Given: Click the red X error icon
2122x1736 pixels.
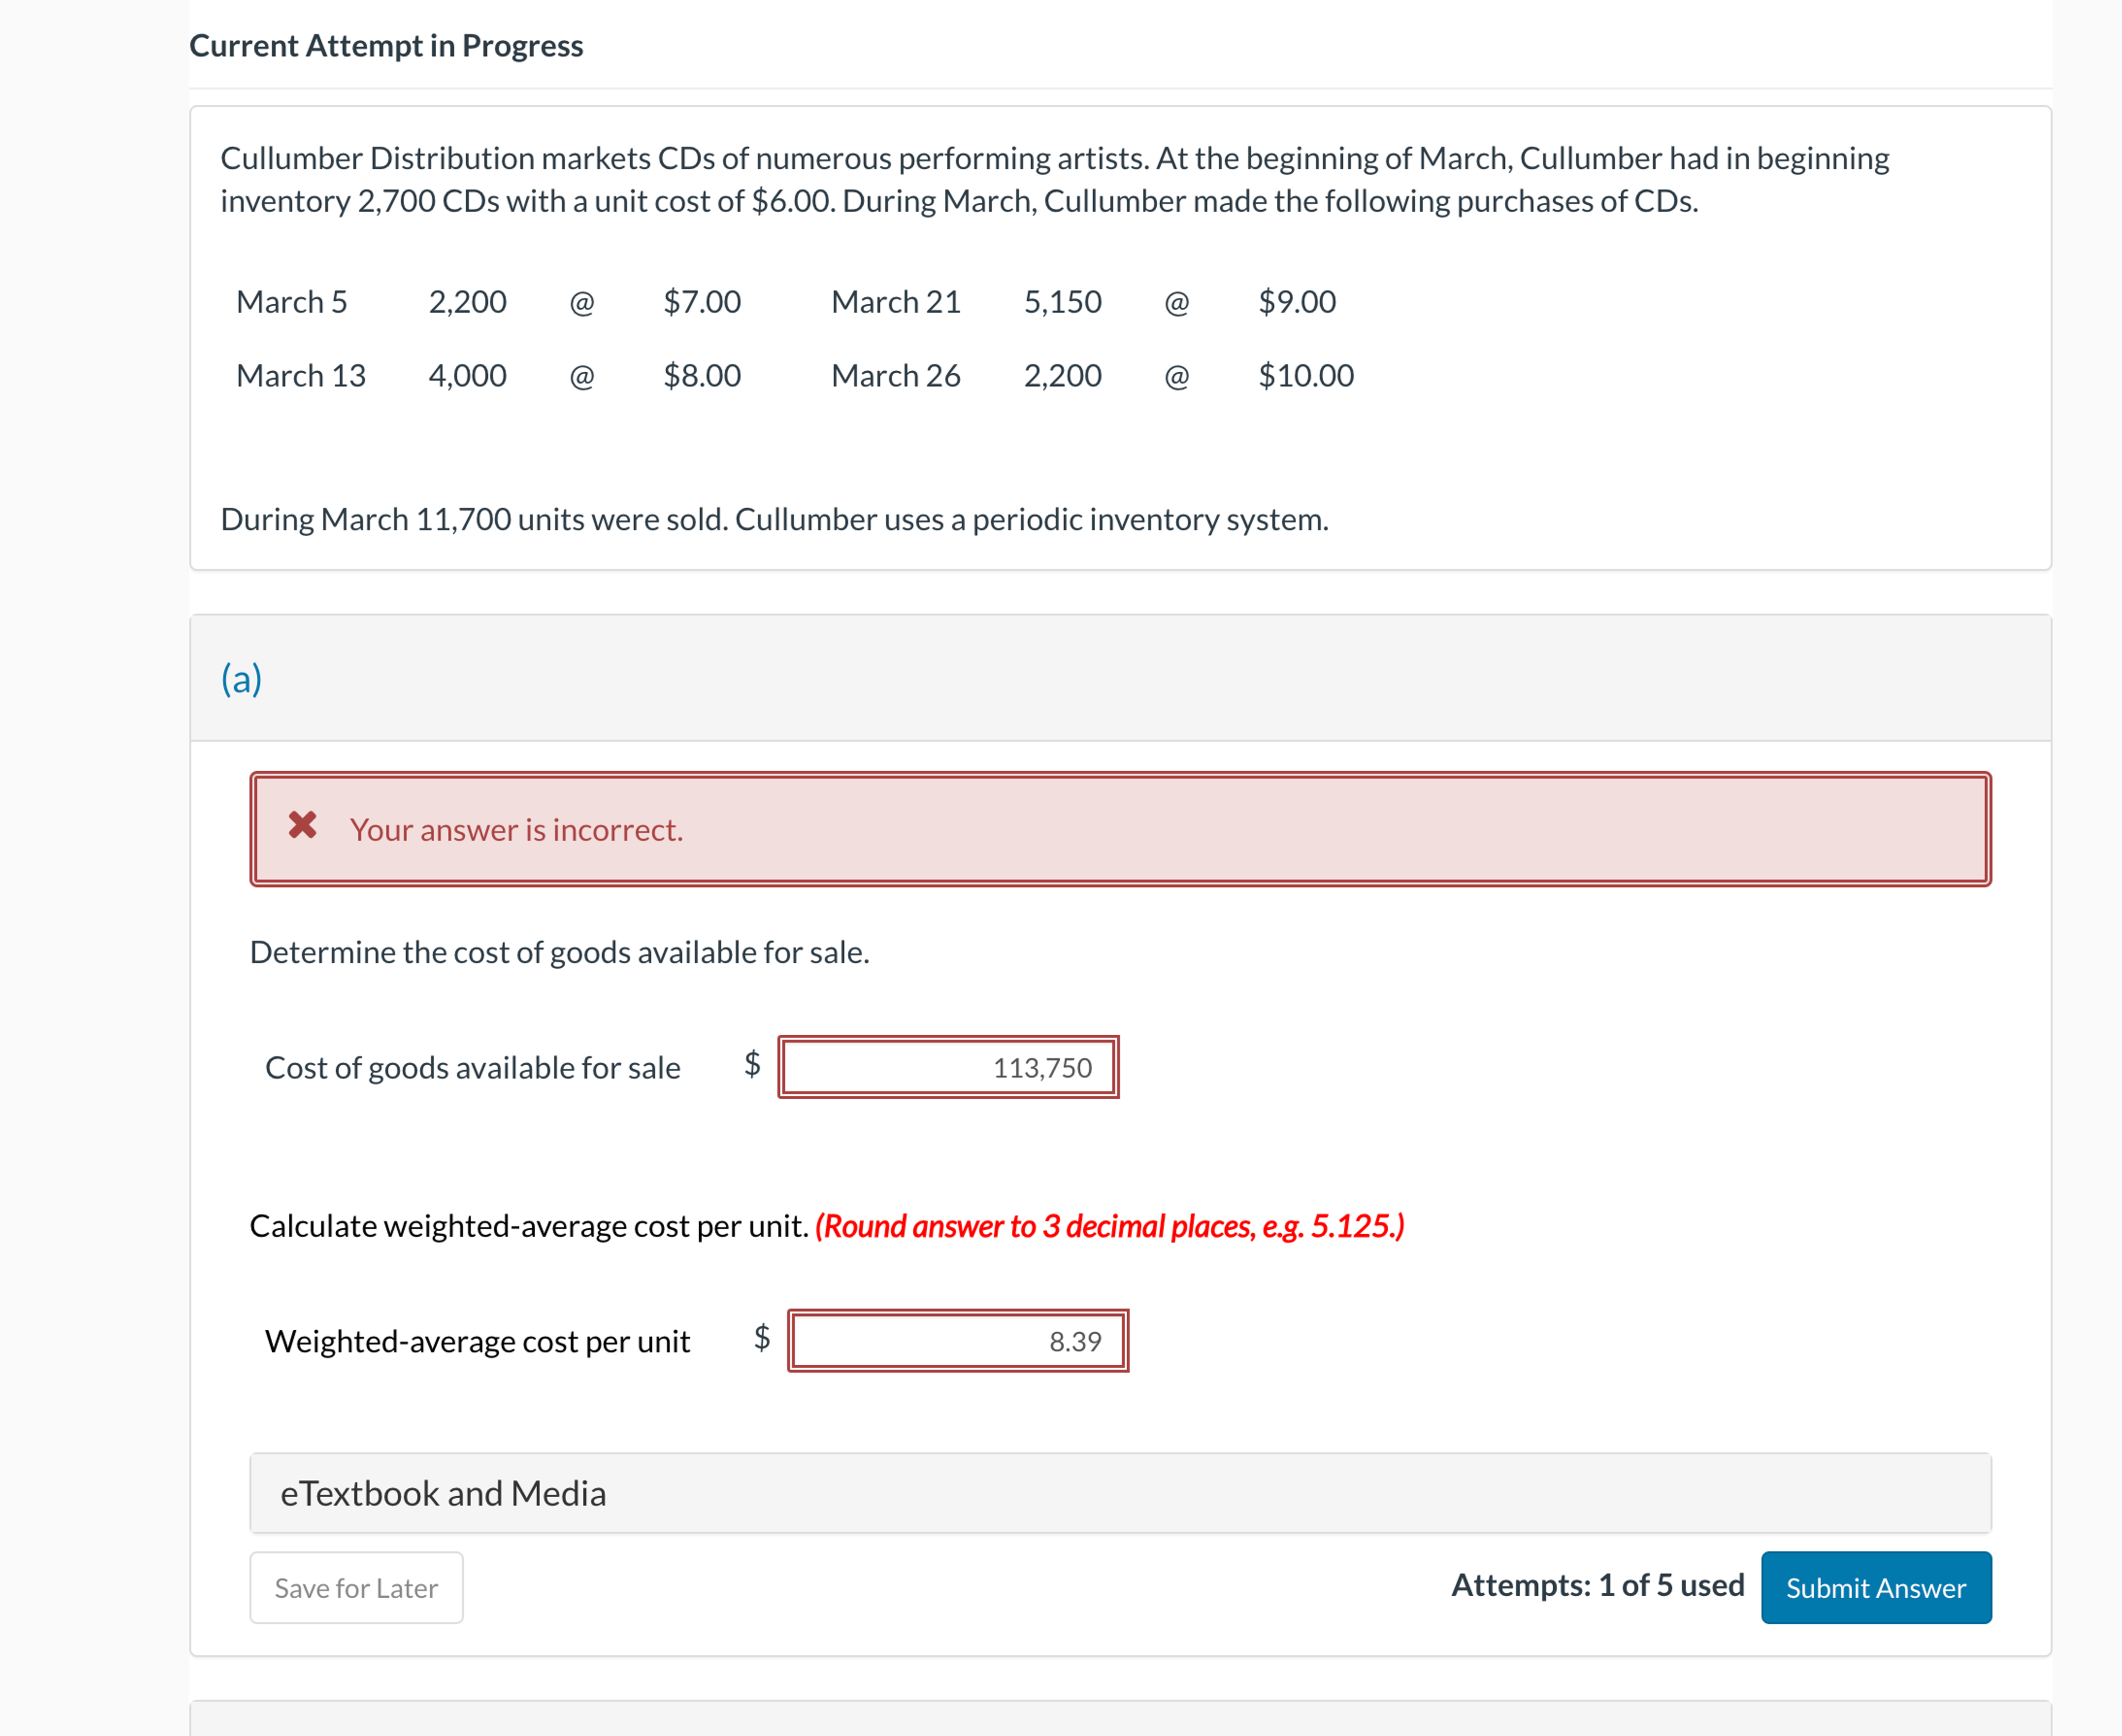Looking at the screenshot, I should [302, 826].
